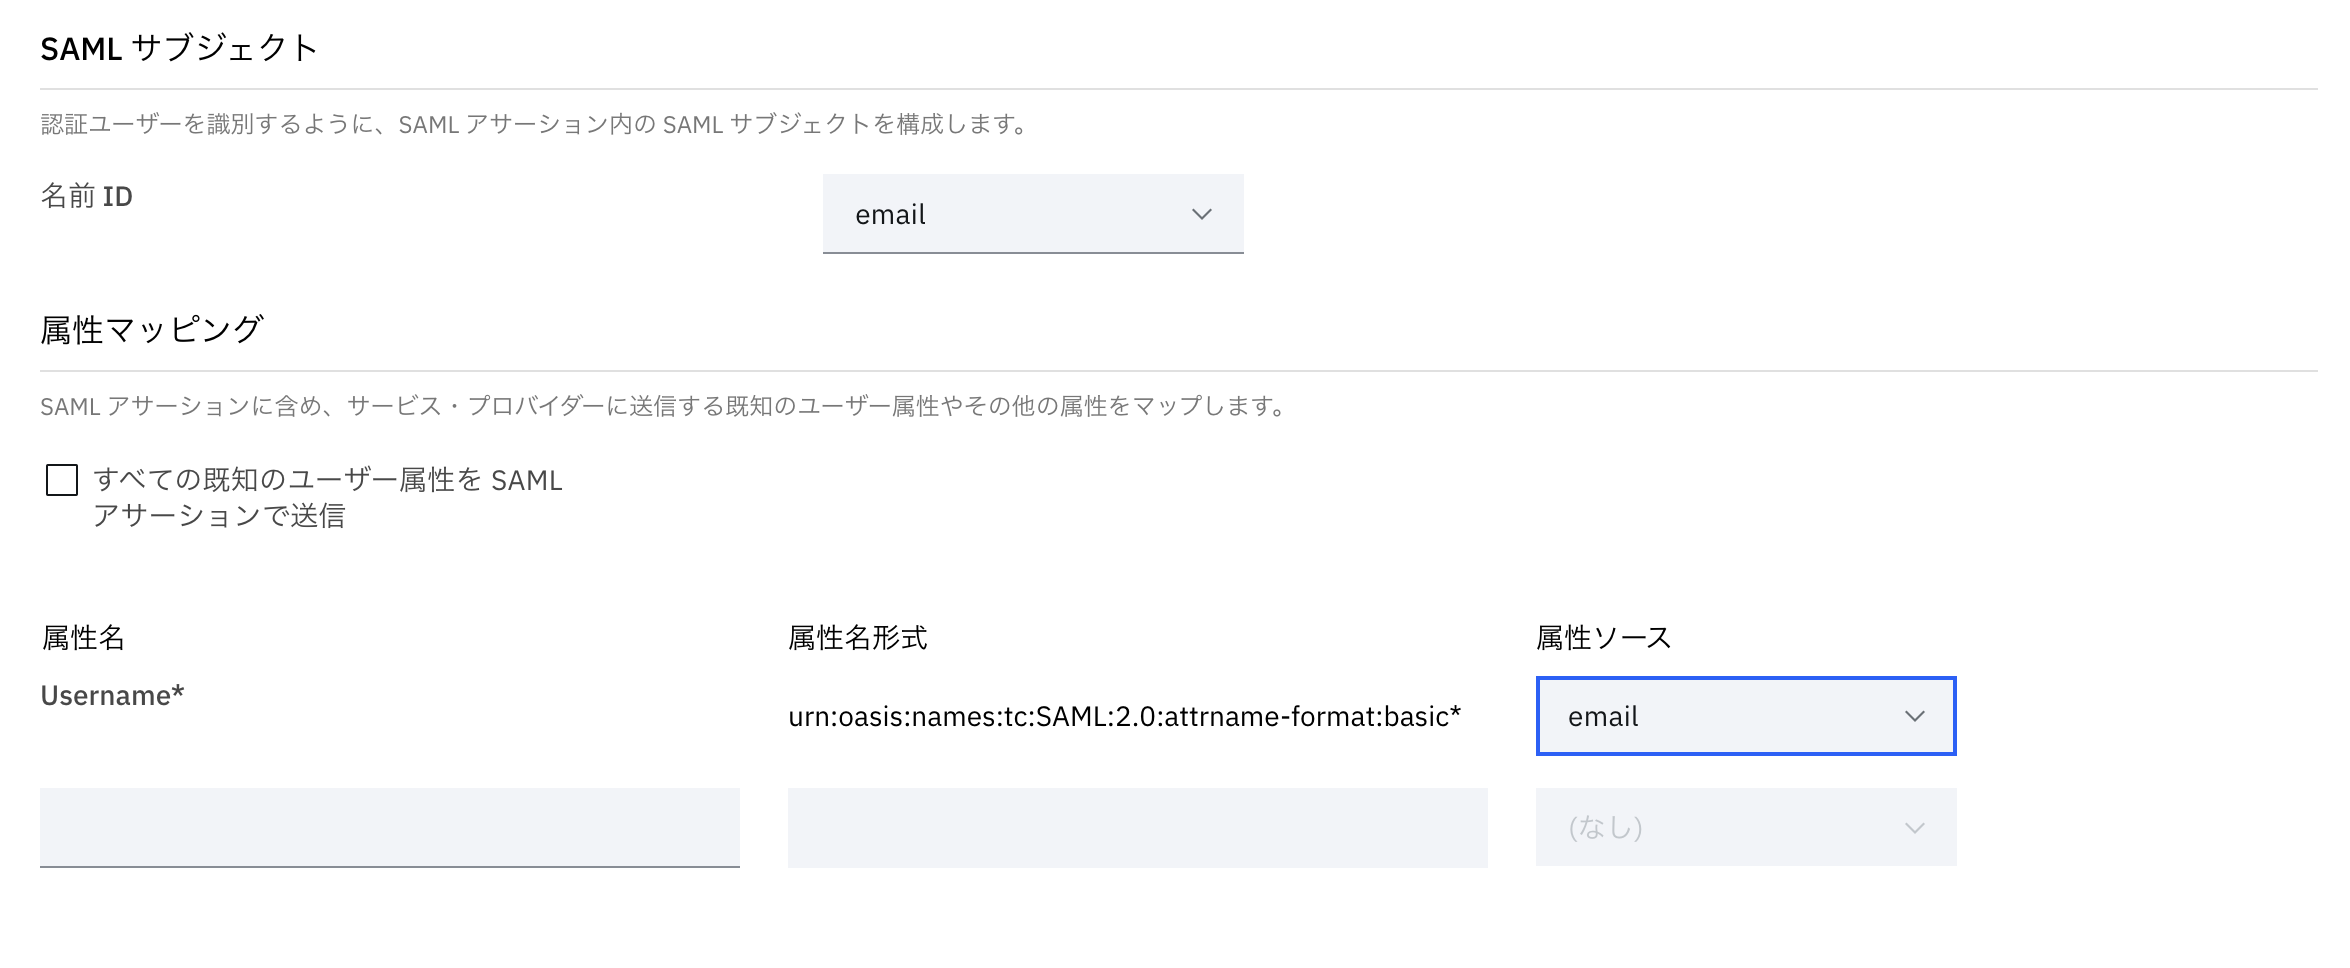This screenshot has height=968, width=2350.
Task: Click the 属性ソース column header
Action: point(1602,637)
